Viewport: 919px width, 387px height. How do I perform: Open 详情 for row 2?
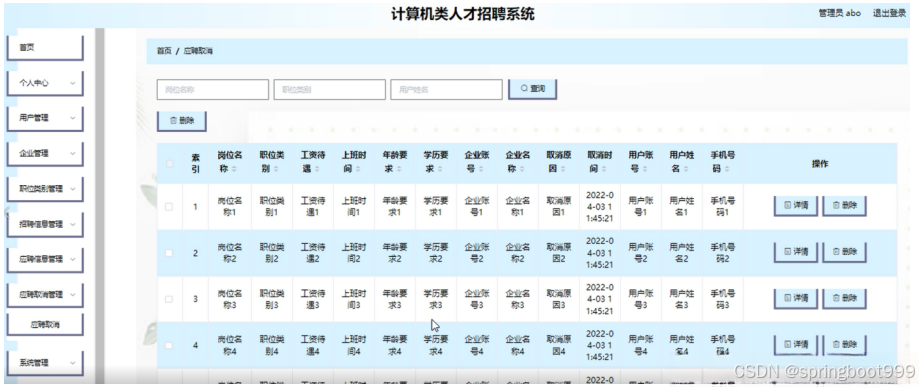click(796, 252)
